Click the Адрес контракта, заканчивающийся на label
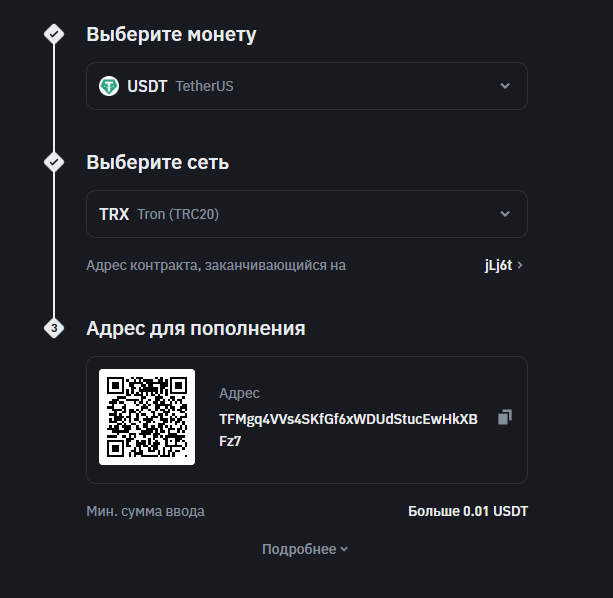 (x=216, y=265)
